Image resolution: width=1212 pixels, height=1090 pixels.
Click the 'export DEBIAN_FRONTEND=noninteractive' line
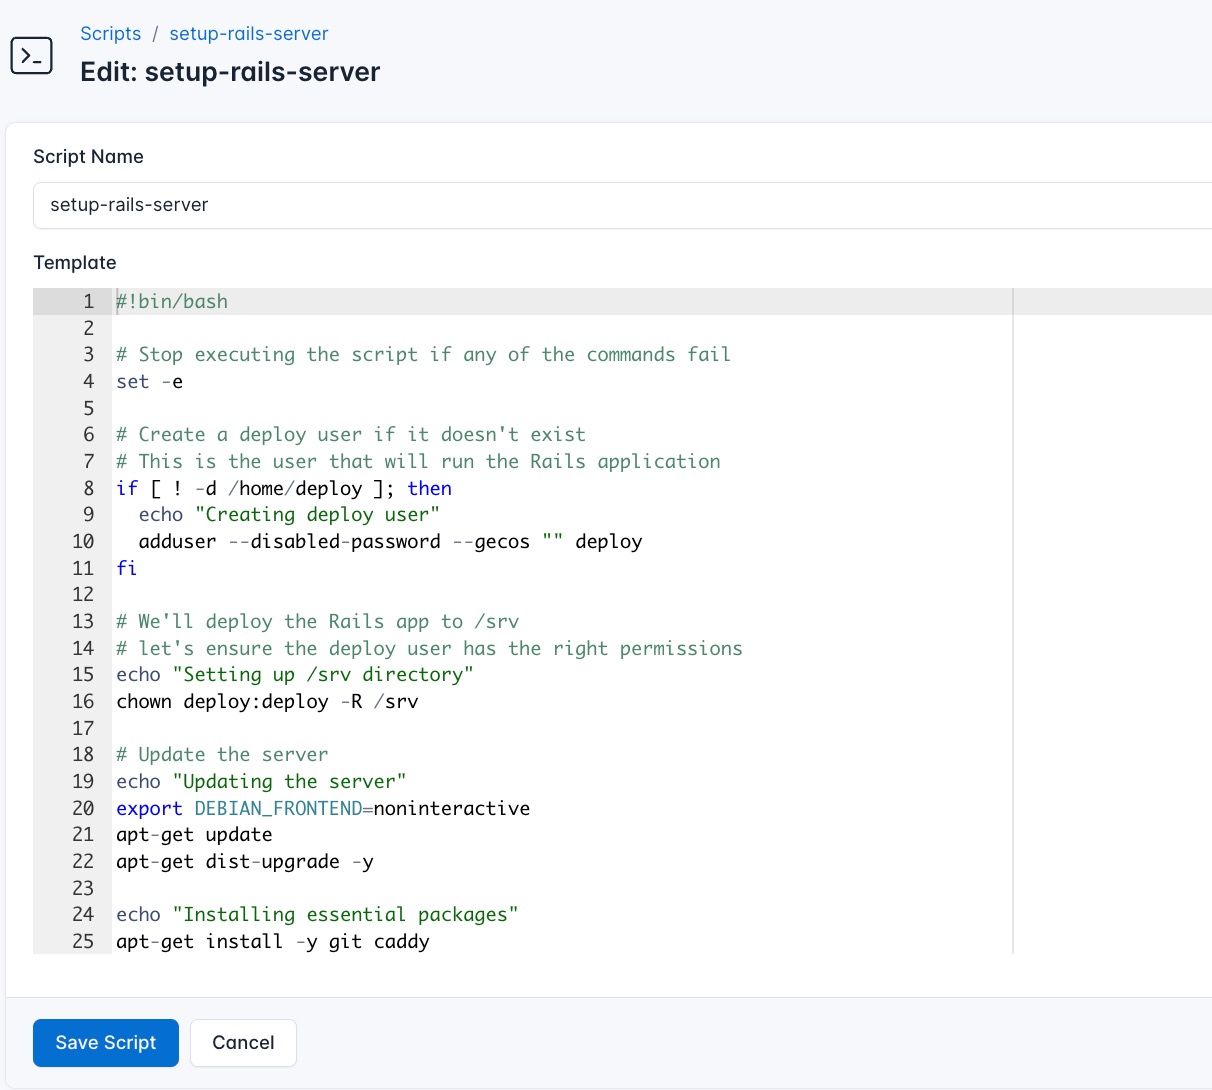pos(323,808)
